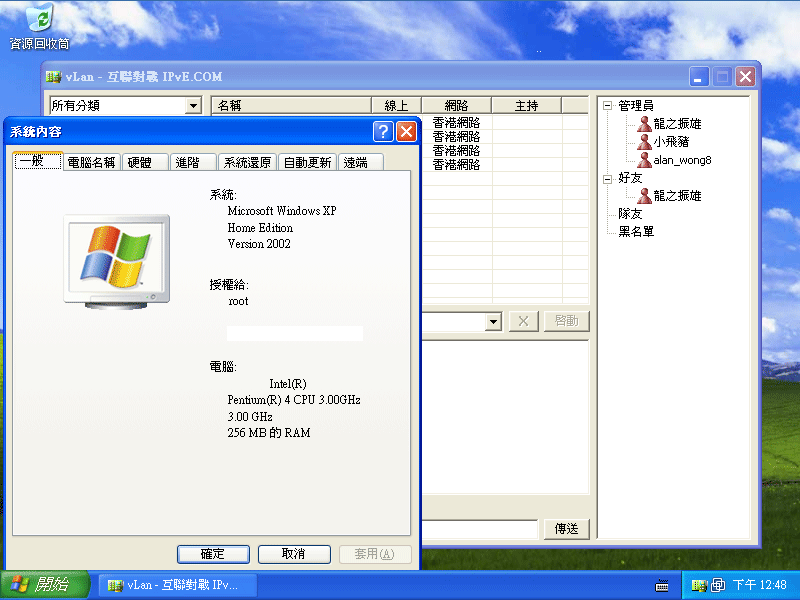Switch to the 遠端 tab
This screenshot has width=800, height=600.
(x=361, y=162)
